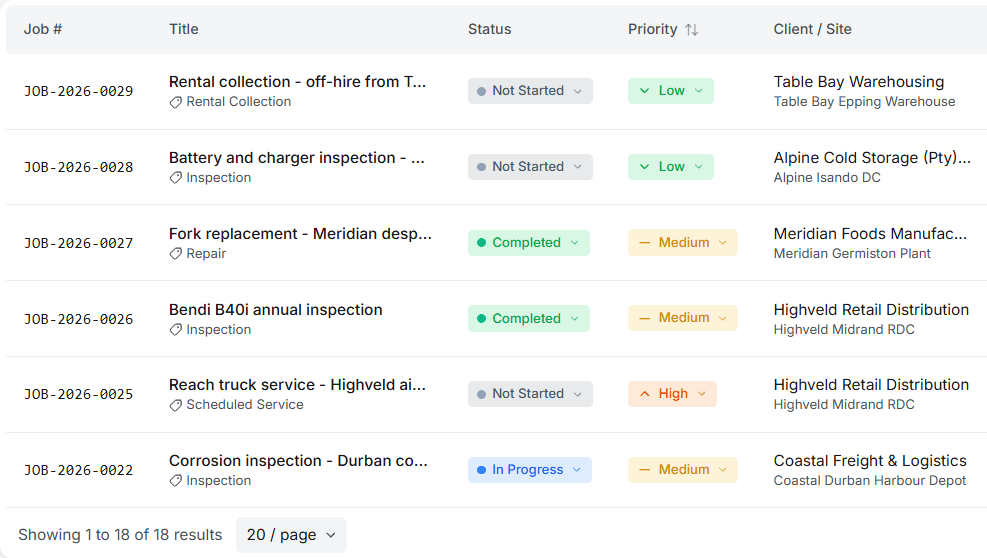Open job JOB-2026-0025

coord(79,394)
